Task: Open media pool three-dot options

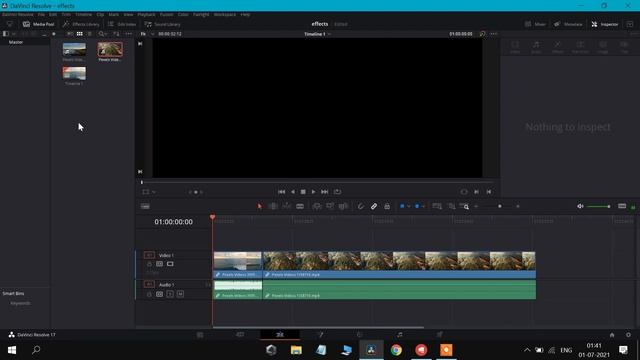Action: [x=129, y=34]
